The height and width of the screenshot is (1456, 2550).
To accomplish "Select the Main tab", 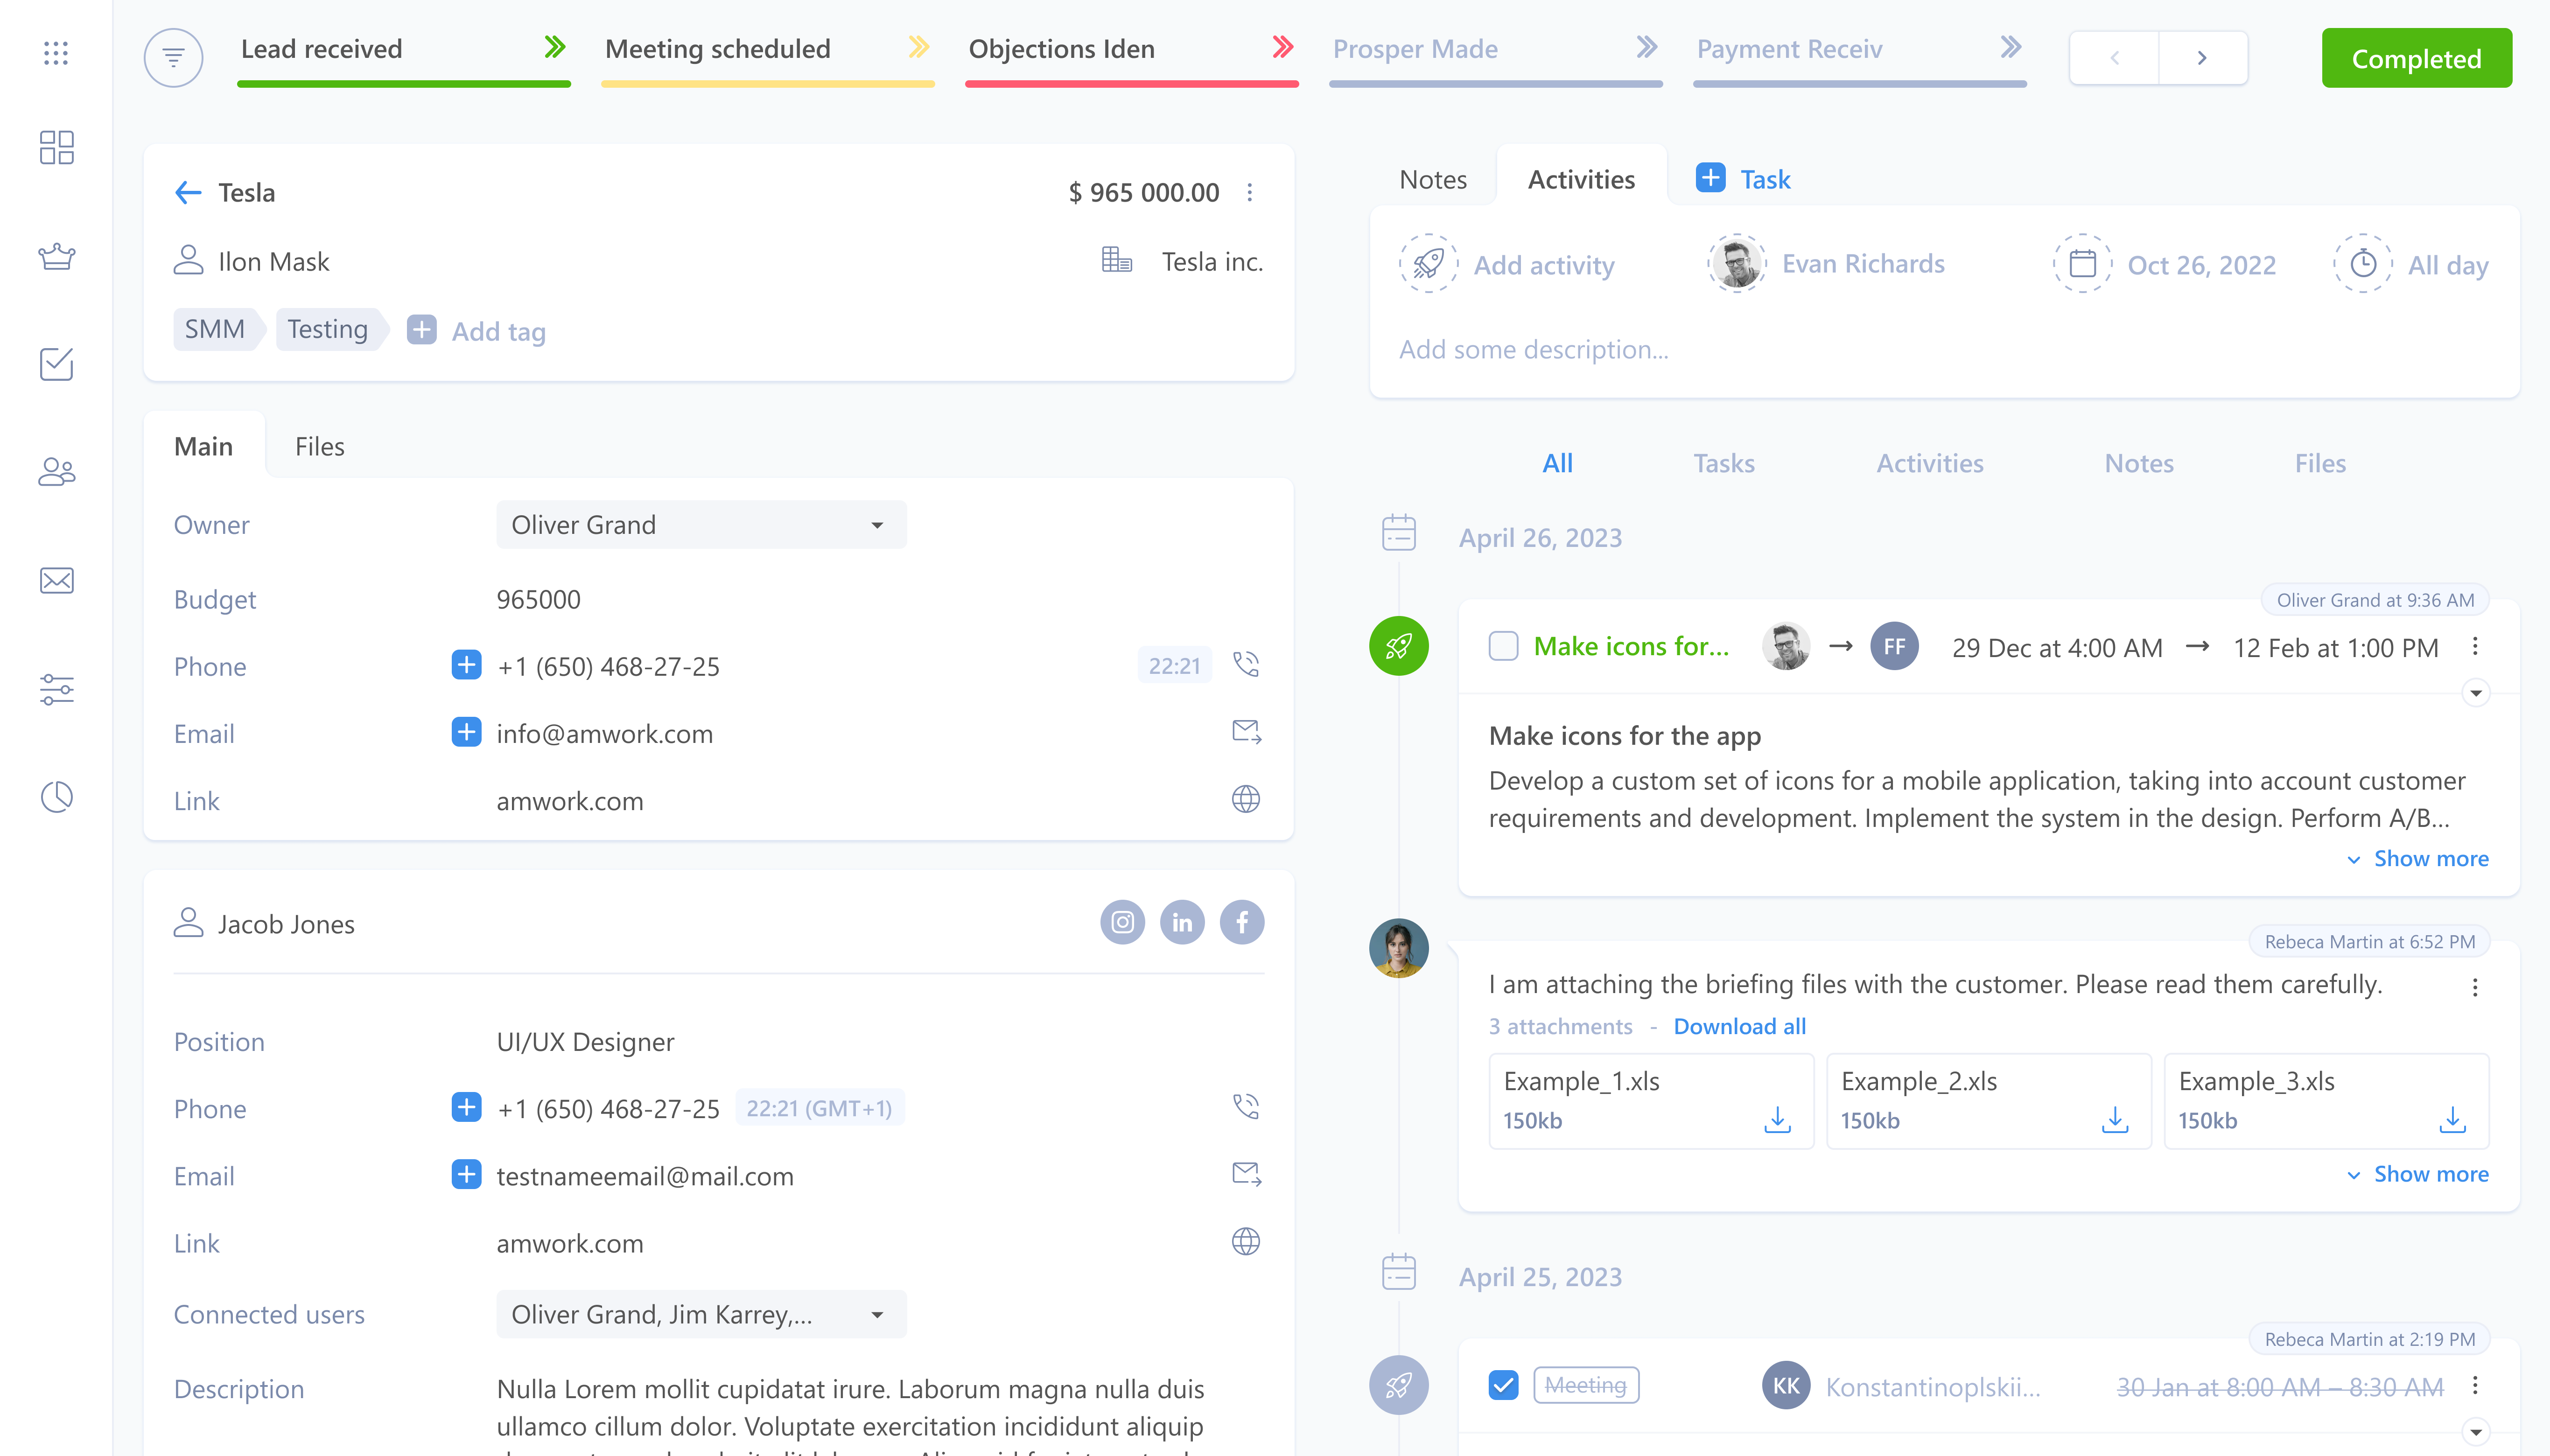I will [x=204, y=446].
